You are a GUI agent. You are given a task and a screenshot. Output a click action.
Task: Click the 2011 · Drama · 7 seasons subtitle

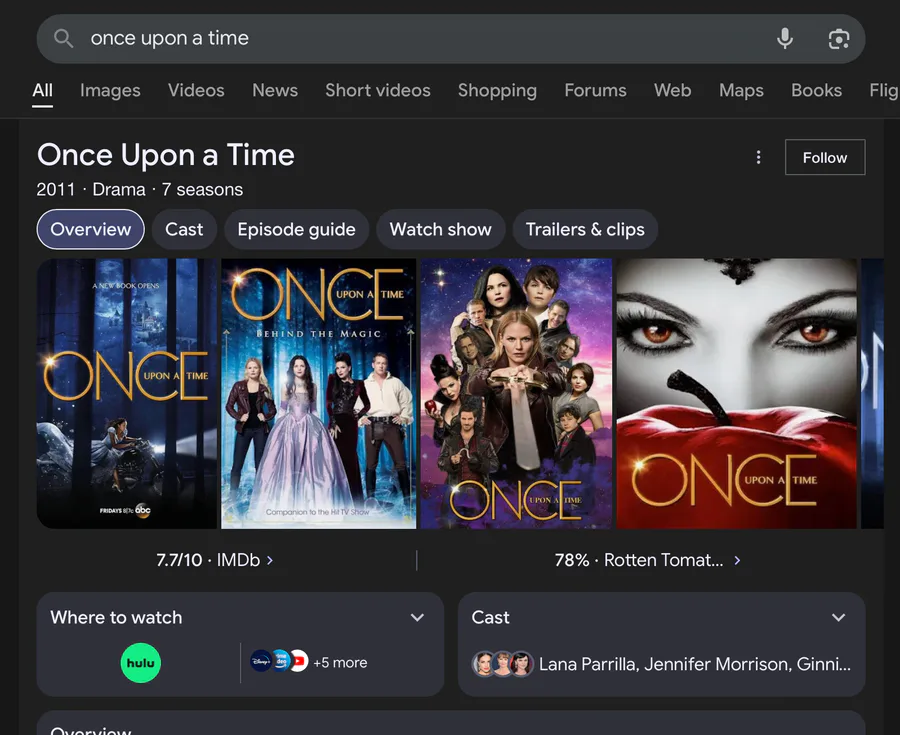[139, 189]
